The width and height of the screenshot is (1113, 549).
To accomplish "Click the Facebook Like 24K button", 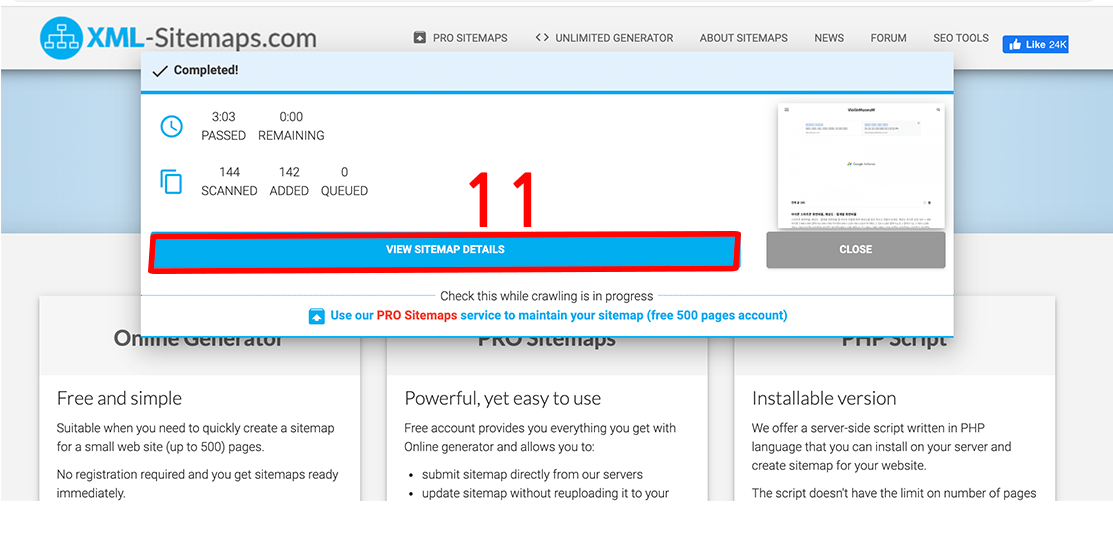I will 1036,44.
